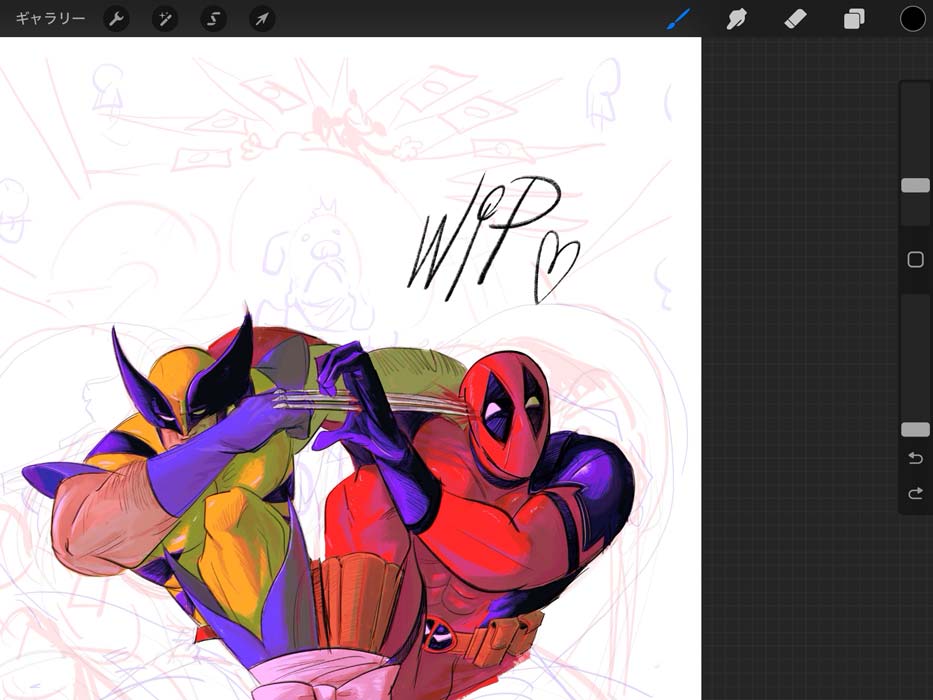Screen dimensions: 933x700
Task: Open the active color swatch circle
Action: coord(912,19)
